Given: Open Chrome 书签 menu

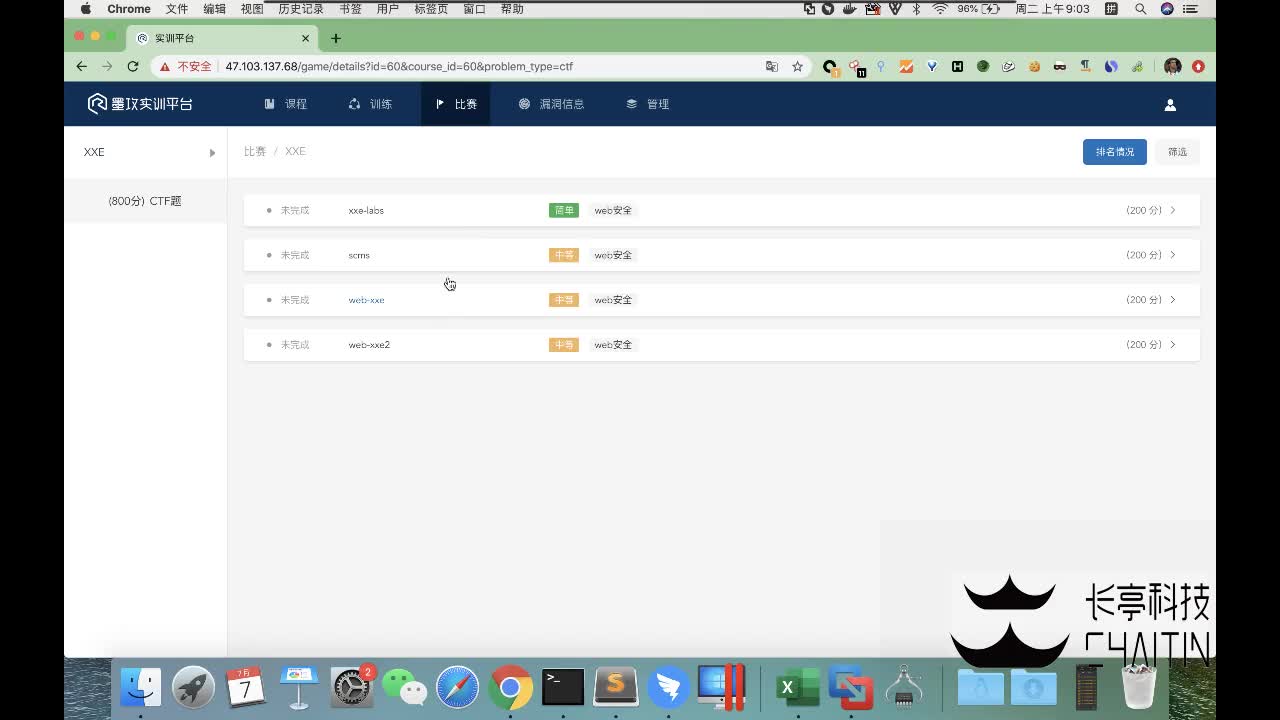Looking at the screenshot, I should click(350, 9).
